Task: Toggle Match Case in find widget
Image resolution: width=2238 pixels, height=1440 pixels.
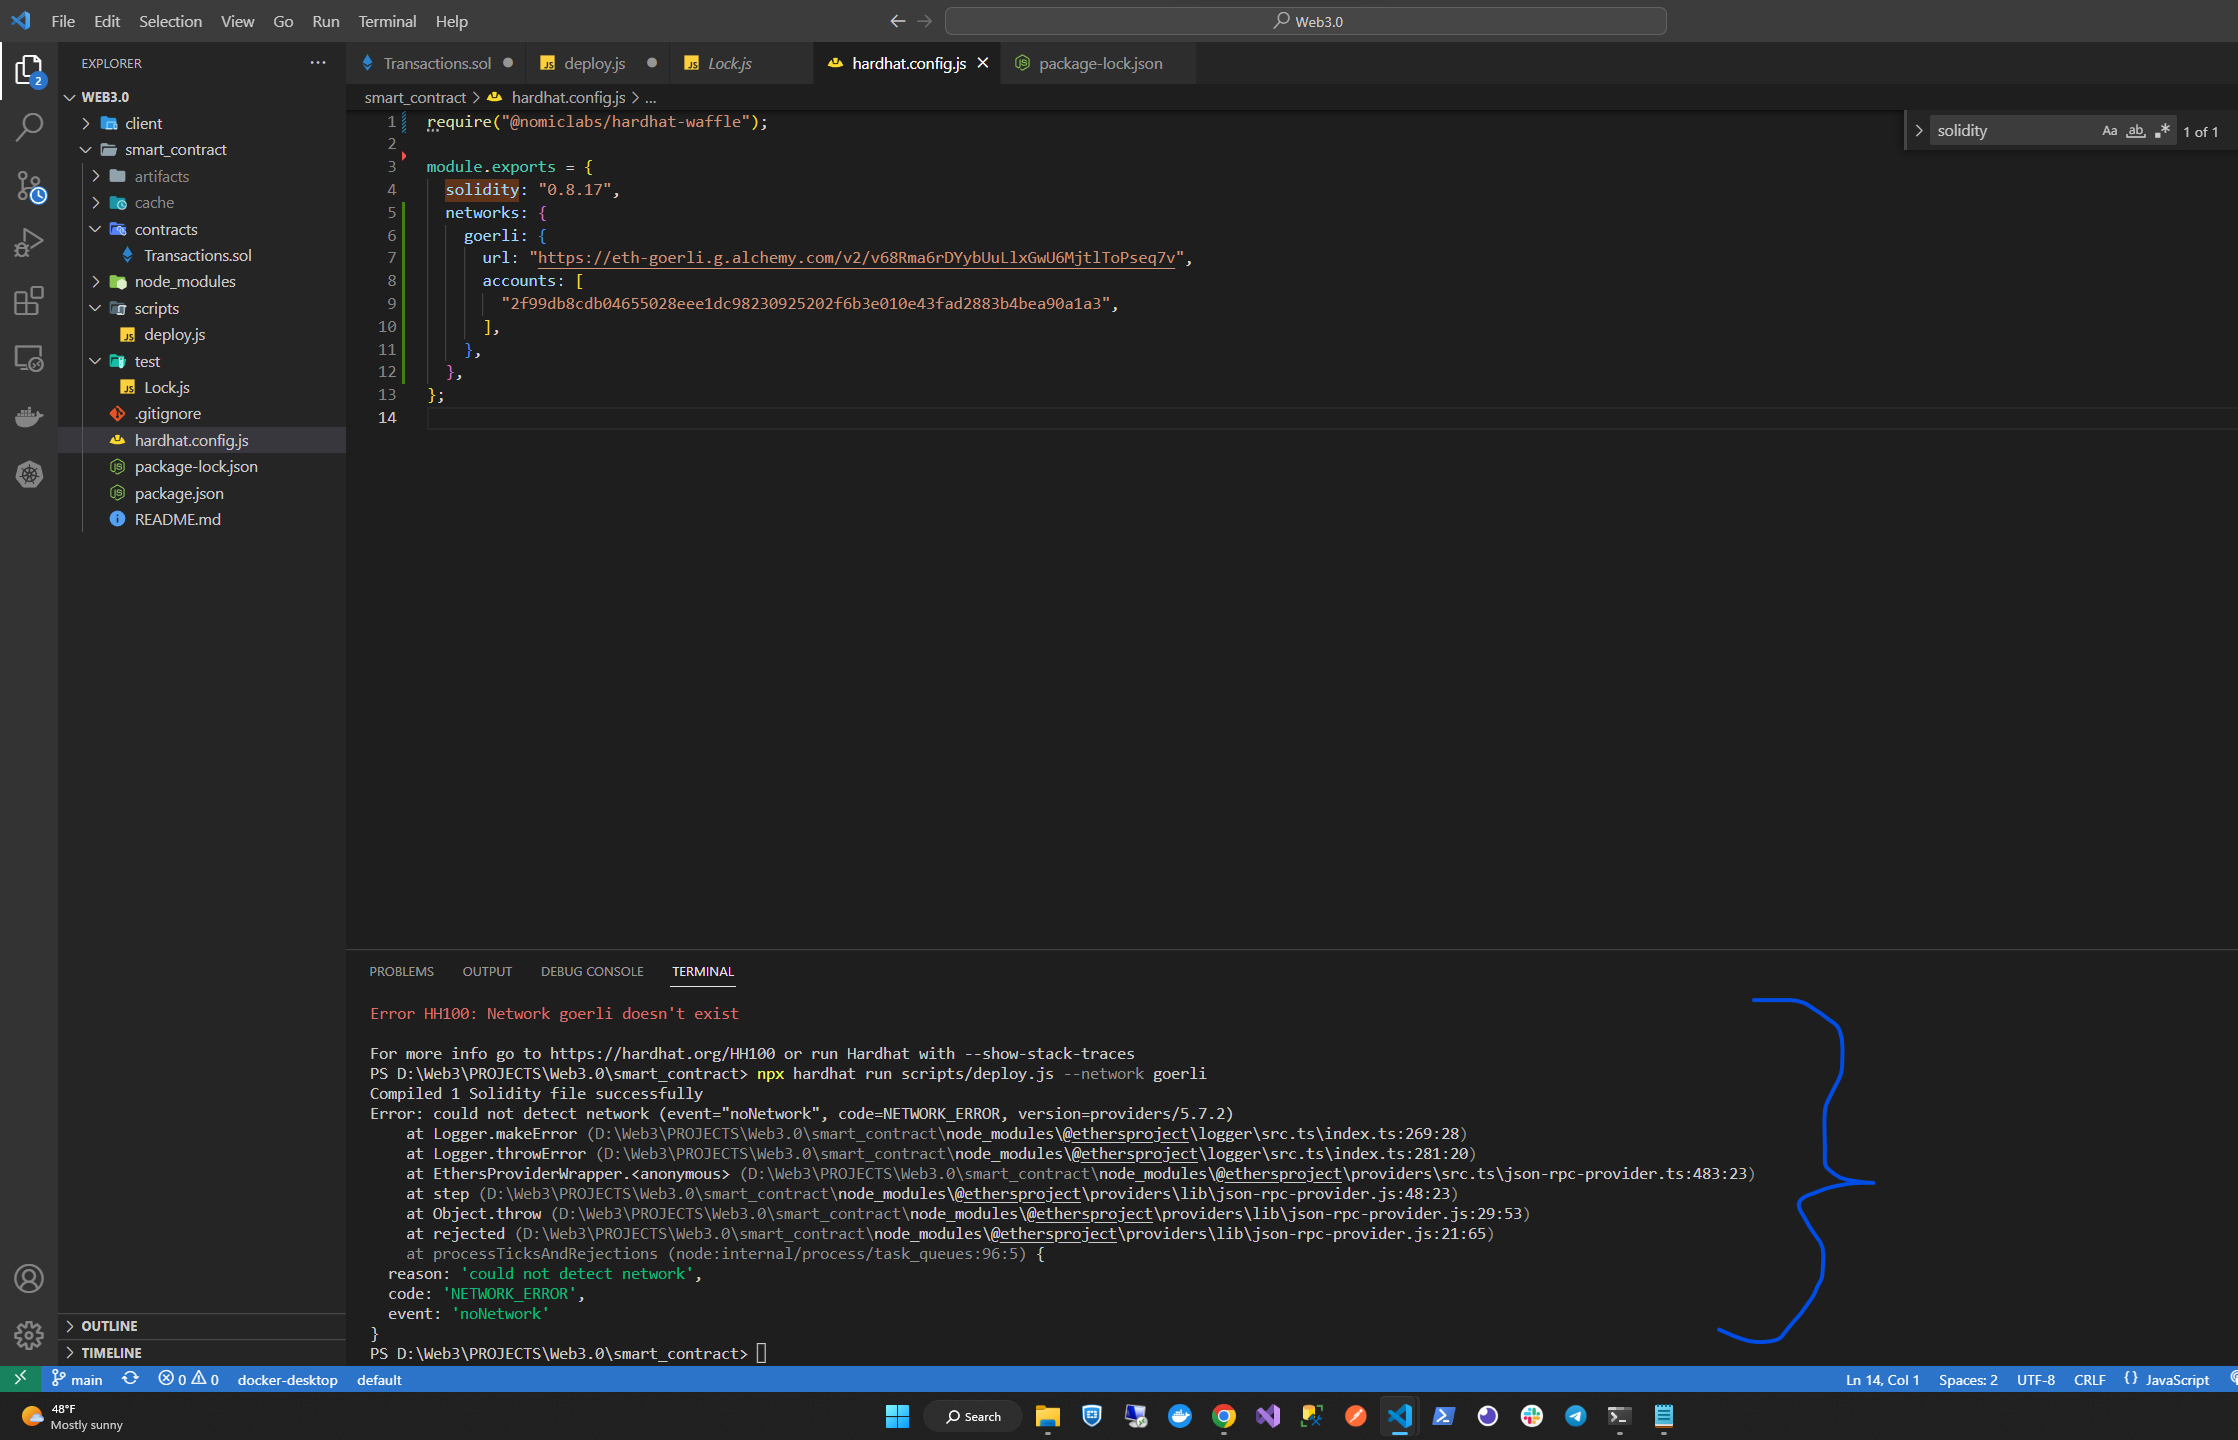Action: [2110, 131]
